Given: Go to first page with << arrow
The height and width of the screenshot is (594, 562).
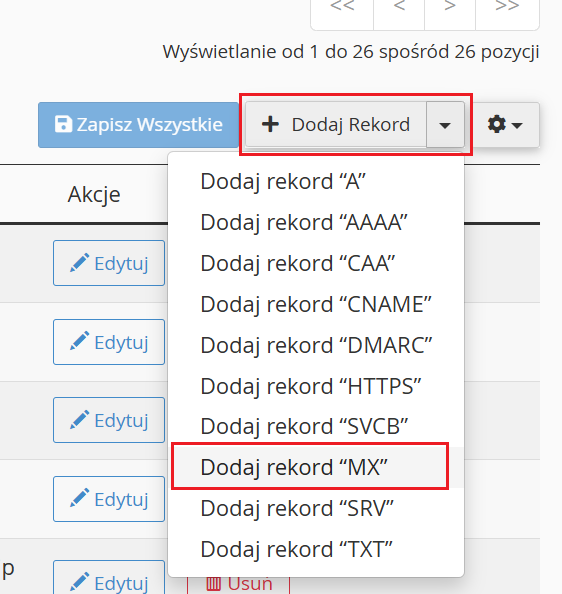Looking at the screenshot, I should click(x=342, y=11).
